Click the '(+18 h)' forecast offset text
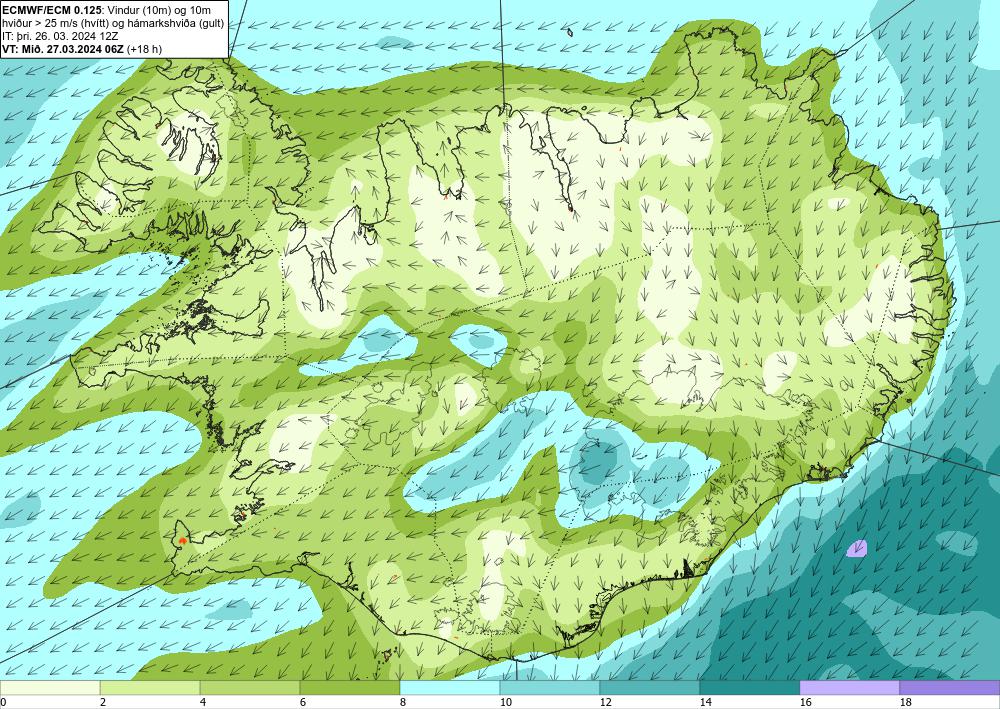Viewport: 1000px width, 709px height. click(x=145, y=49)
